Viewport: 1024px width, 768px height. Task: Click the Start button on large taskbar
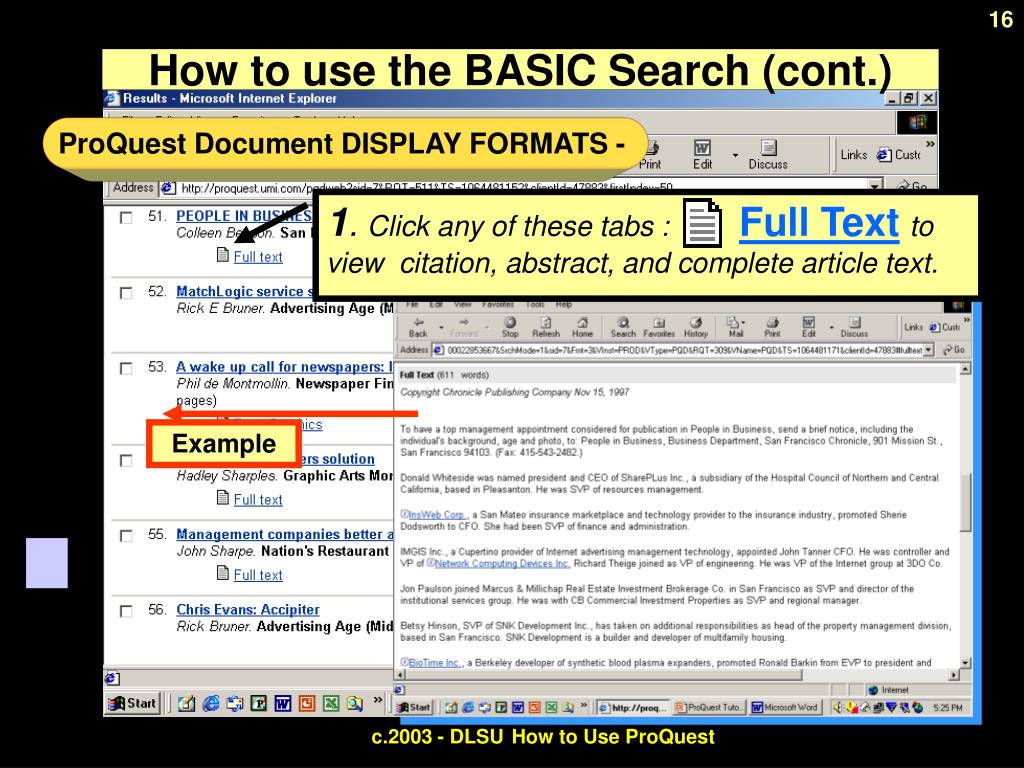click(x=133, y=703)
